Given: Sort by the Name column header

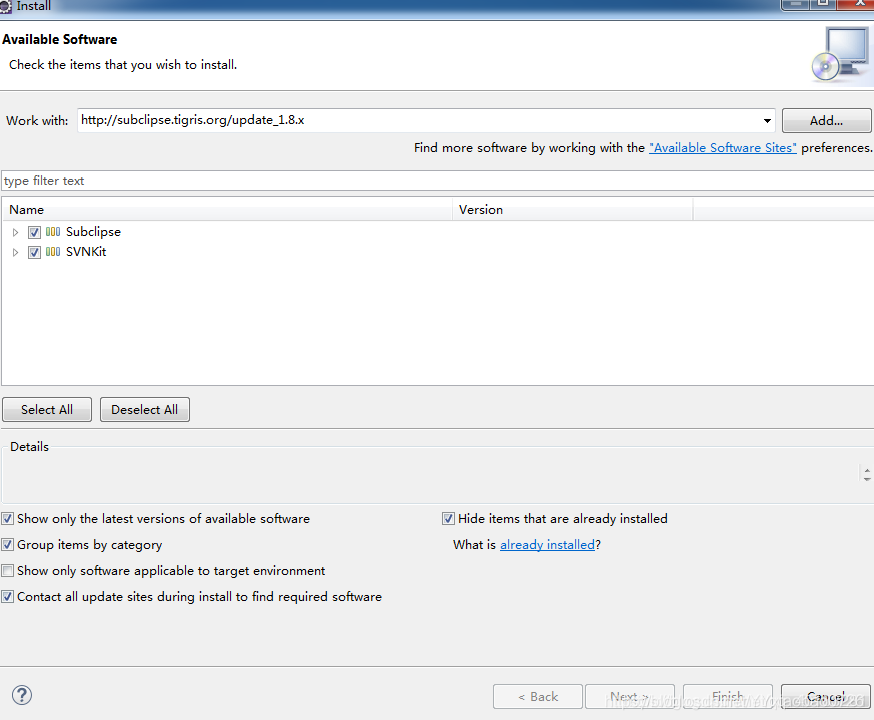Looking at the screenshot, I should [227, 210].
